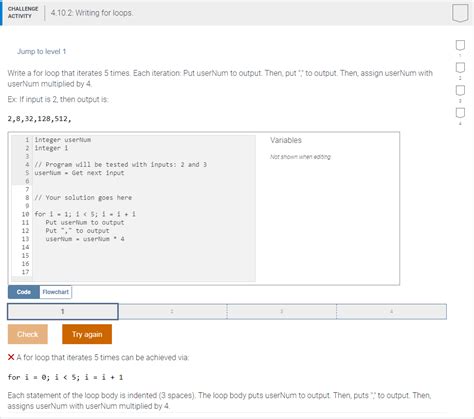Image resolution: width=474 pixels, height=419 pixels.
Task: Open level 4 progress segment
Action: pyautogui.click(x=391, y=311)
